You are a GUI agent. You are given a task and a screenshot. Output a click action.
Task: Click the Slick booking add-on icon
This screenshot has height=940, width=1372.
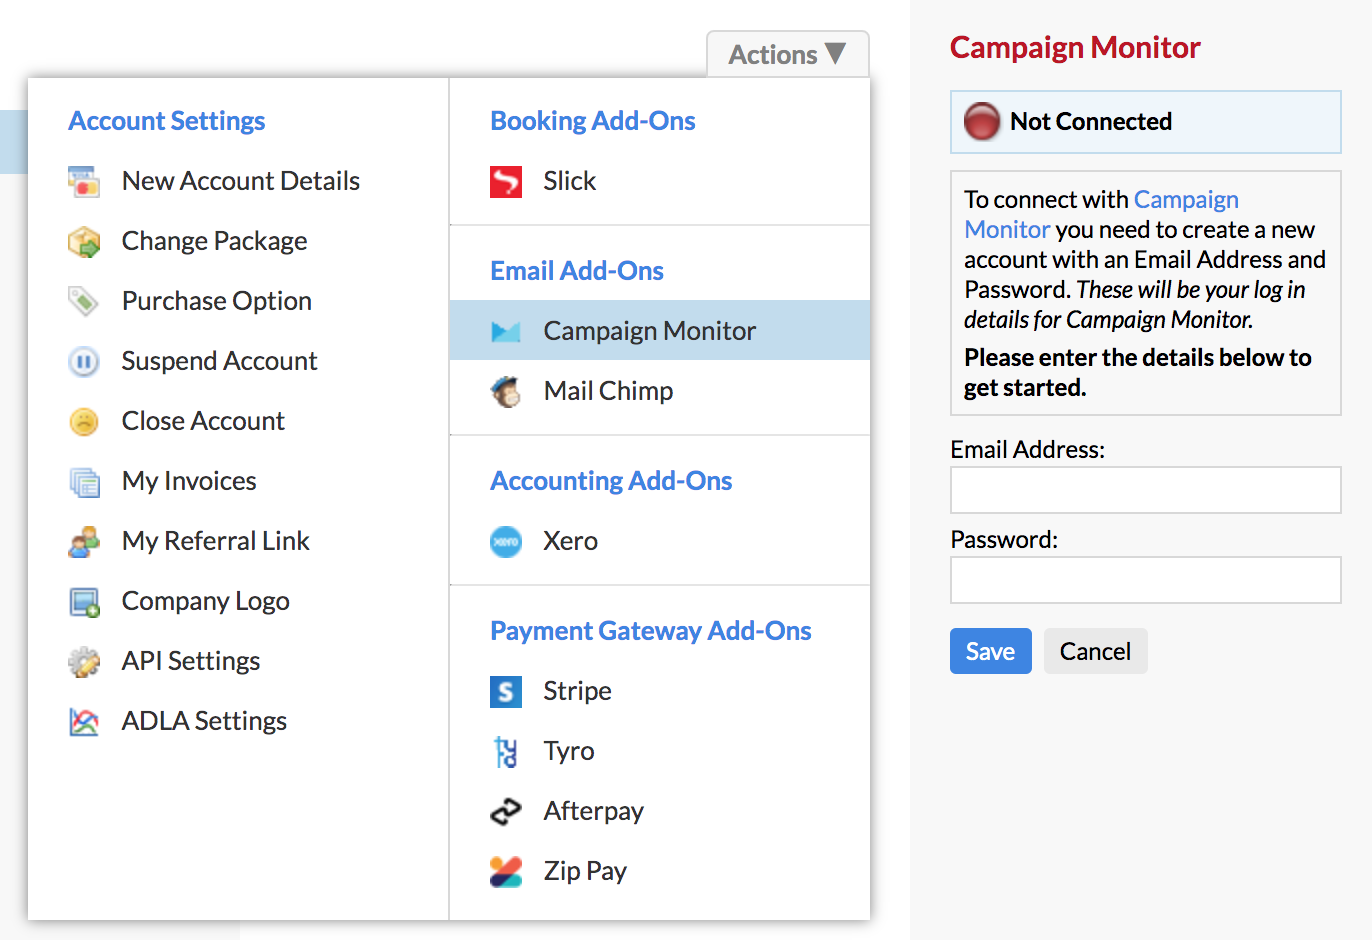[x=506, y=181]
